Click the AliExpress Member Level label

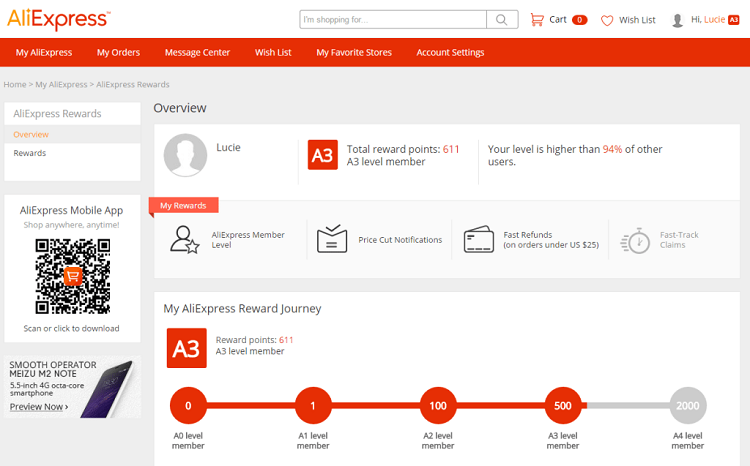[248, 240]
